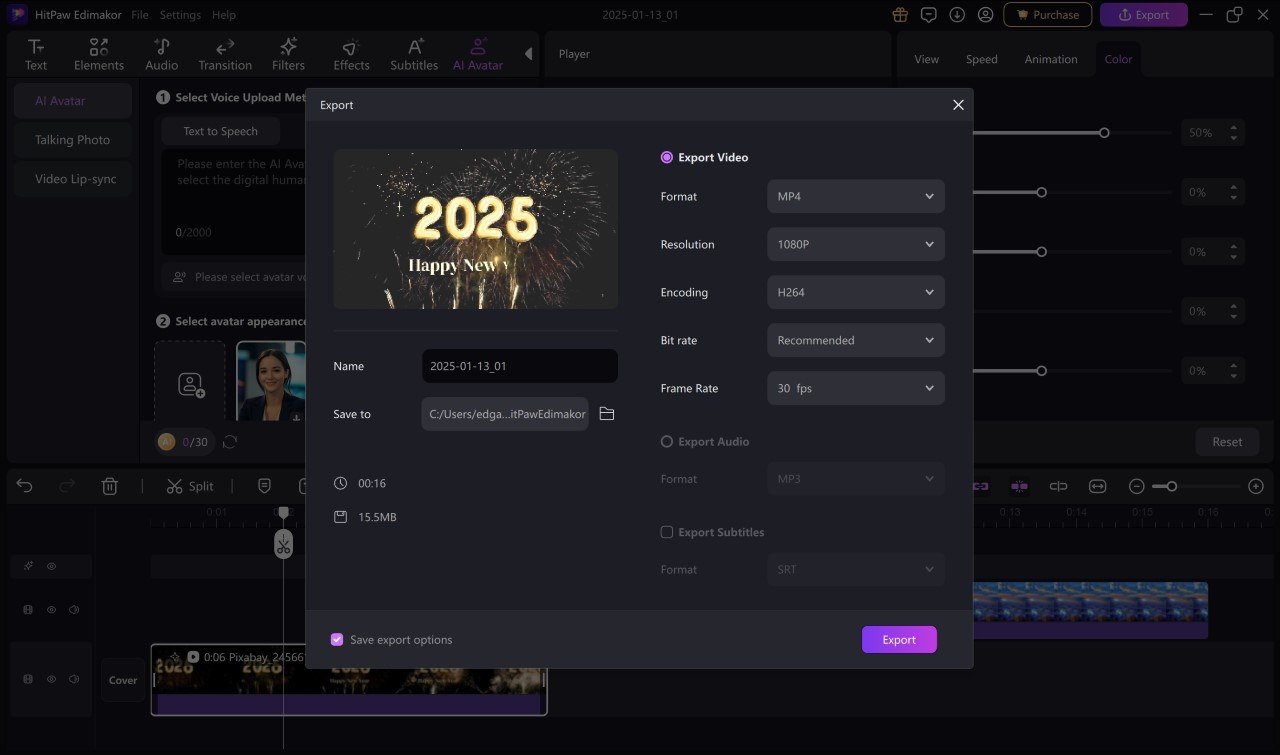Viewport: 1280px width, 755px height.
Task: Collapse the left panel with triangle arrow
Action: (x=528, y=54)
